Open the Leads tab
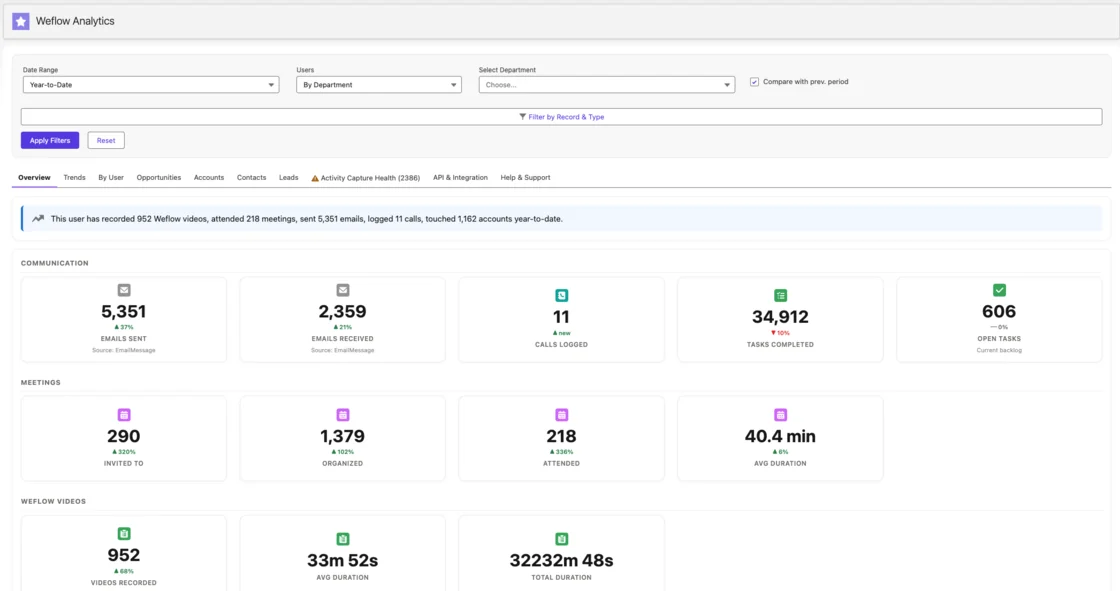Image resolution: width=1120 pixels, height=591 pixels. pos(289,177)
